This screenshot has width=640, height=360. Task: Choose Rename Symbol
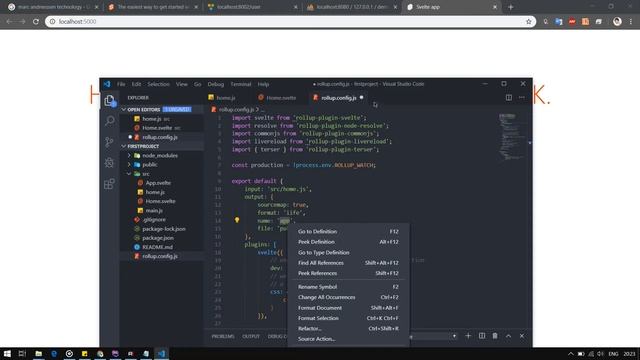point(348,287)
